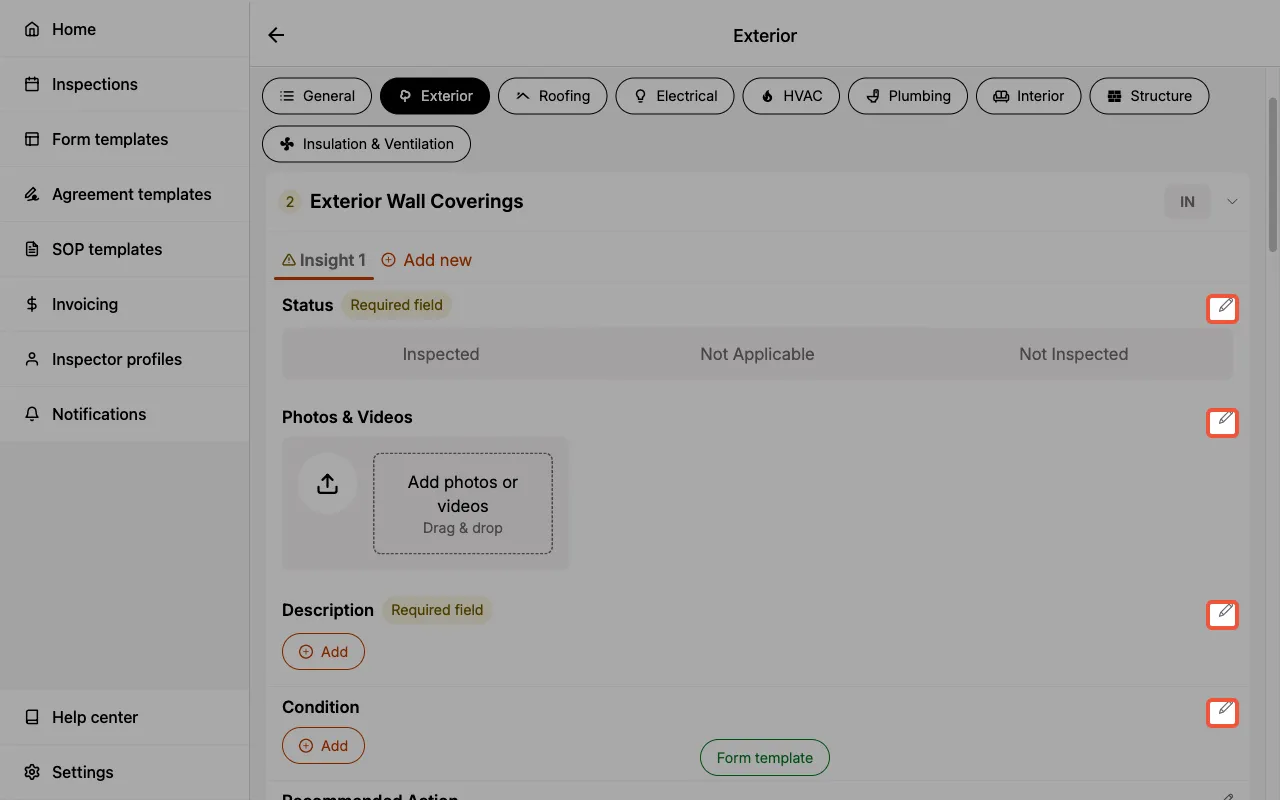Expand the Exterior Wall Coverings section chevron
1280x800 pixels.
click(x=1231, y=201)
